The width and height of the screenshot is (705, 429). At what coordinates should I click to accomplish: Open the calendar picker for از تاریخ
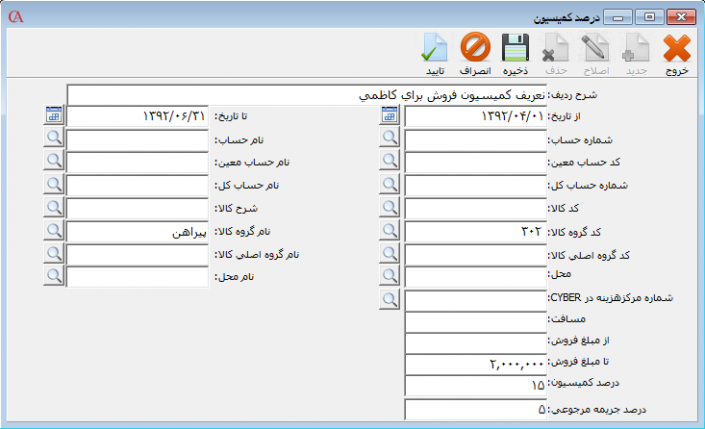coord(391,116)
